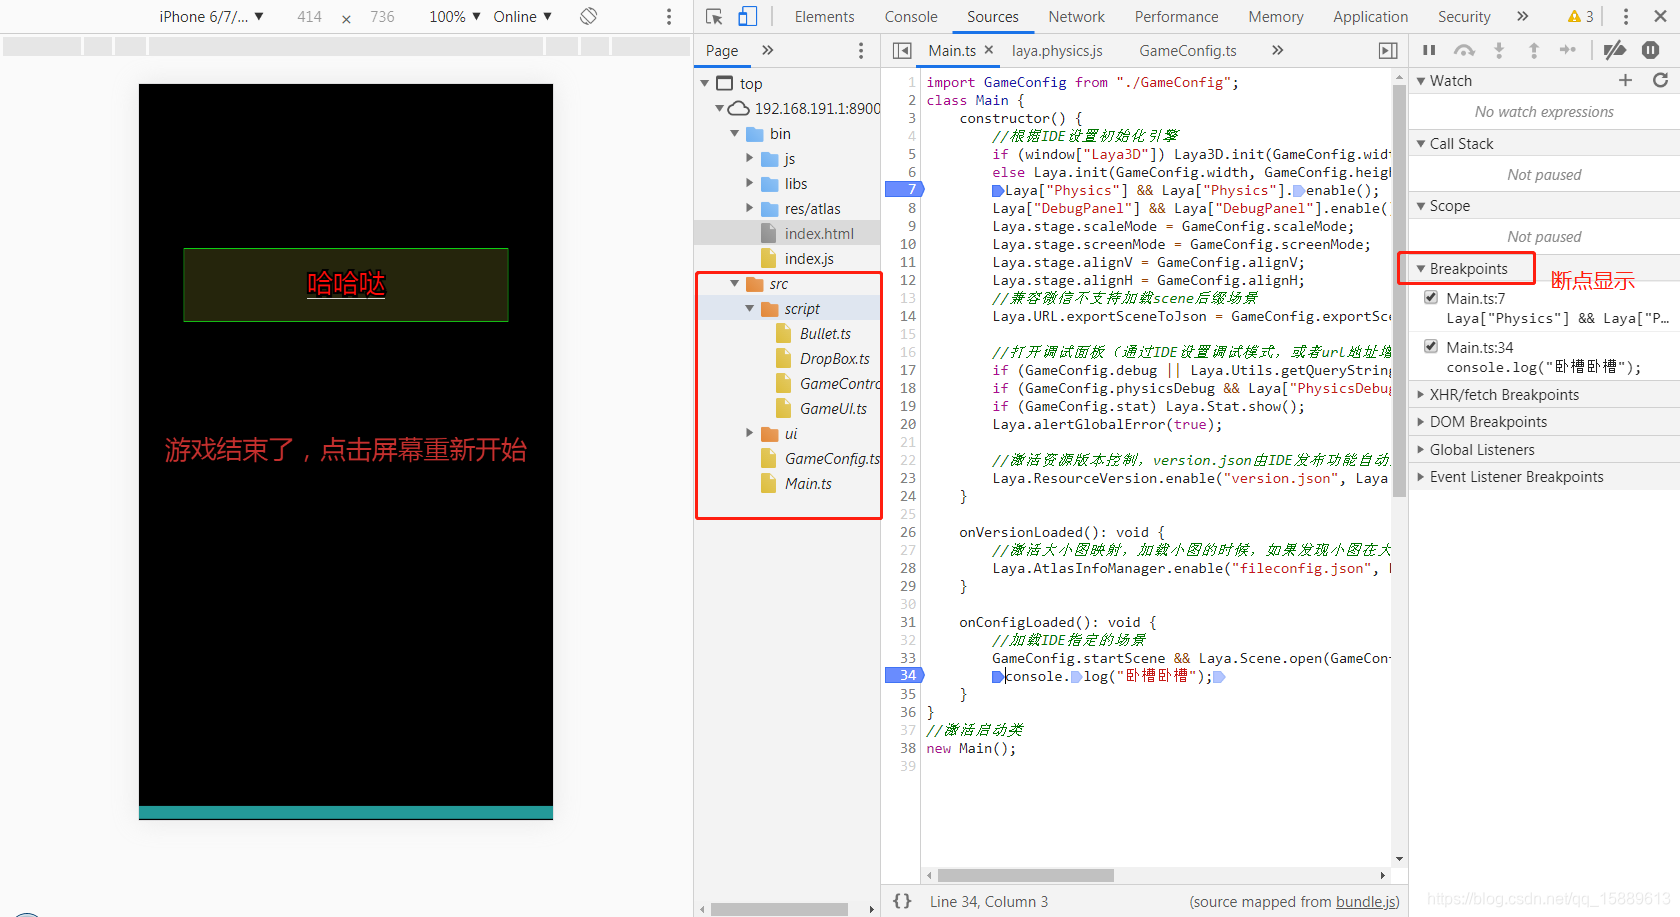Add a new watch expression

(x=1625, y=80)
